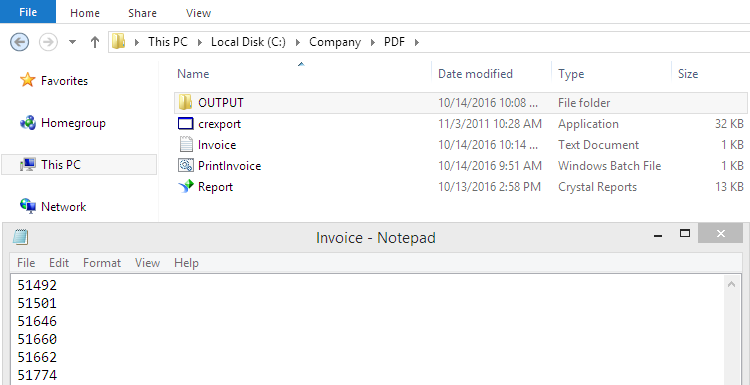Click the folder icon in address bar
750x385 pixels.
(x=118, y=42)
